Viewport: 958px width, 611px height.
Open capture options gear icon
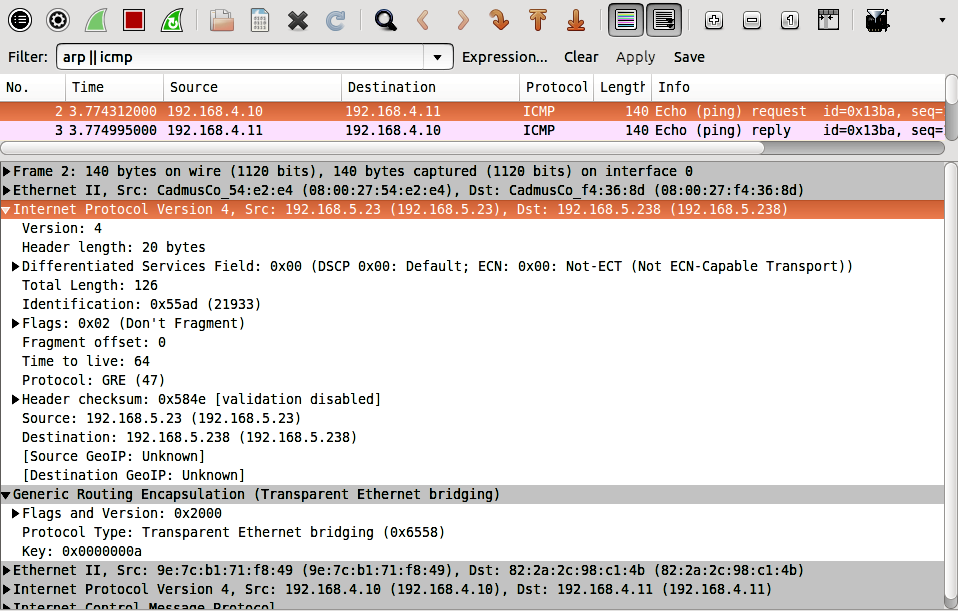point(58,20)
